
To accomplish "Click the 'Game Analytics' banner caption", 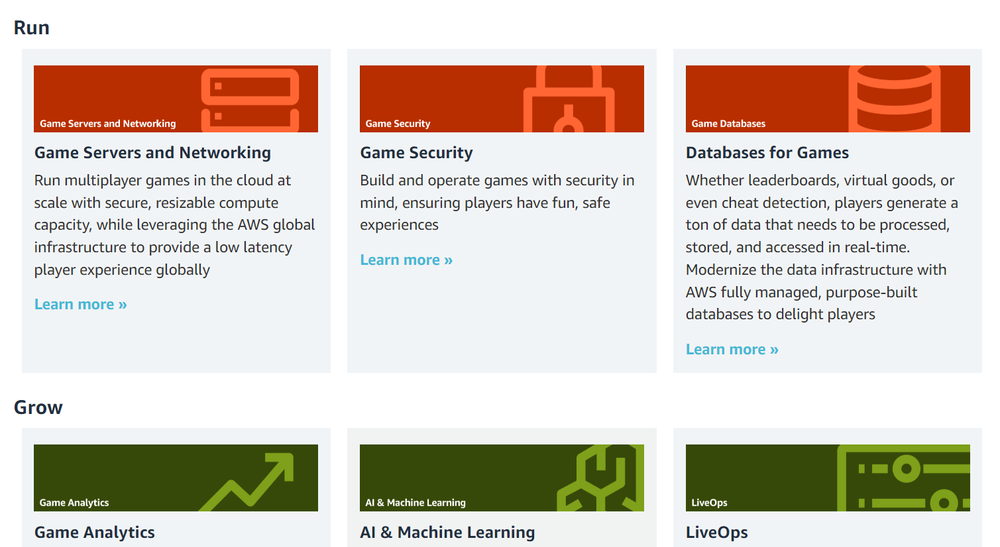I will tap(74, 503).
